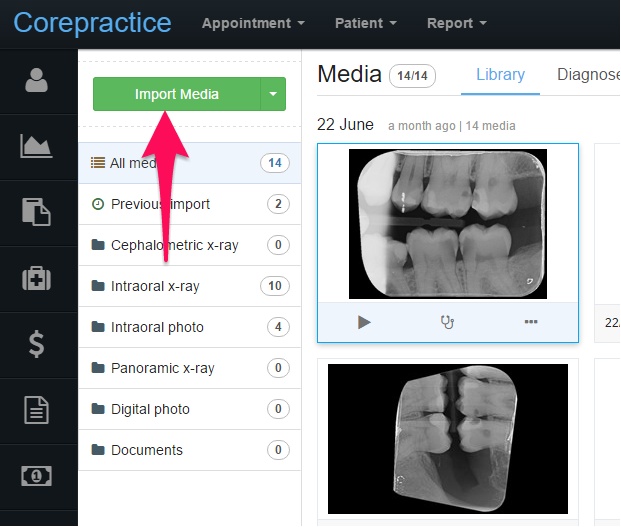The width and height of the screenshot is (621, 527).
Task: Select the Intraoral x-ray folder
Action: (190, 286)
